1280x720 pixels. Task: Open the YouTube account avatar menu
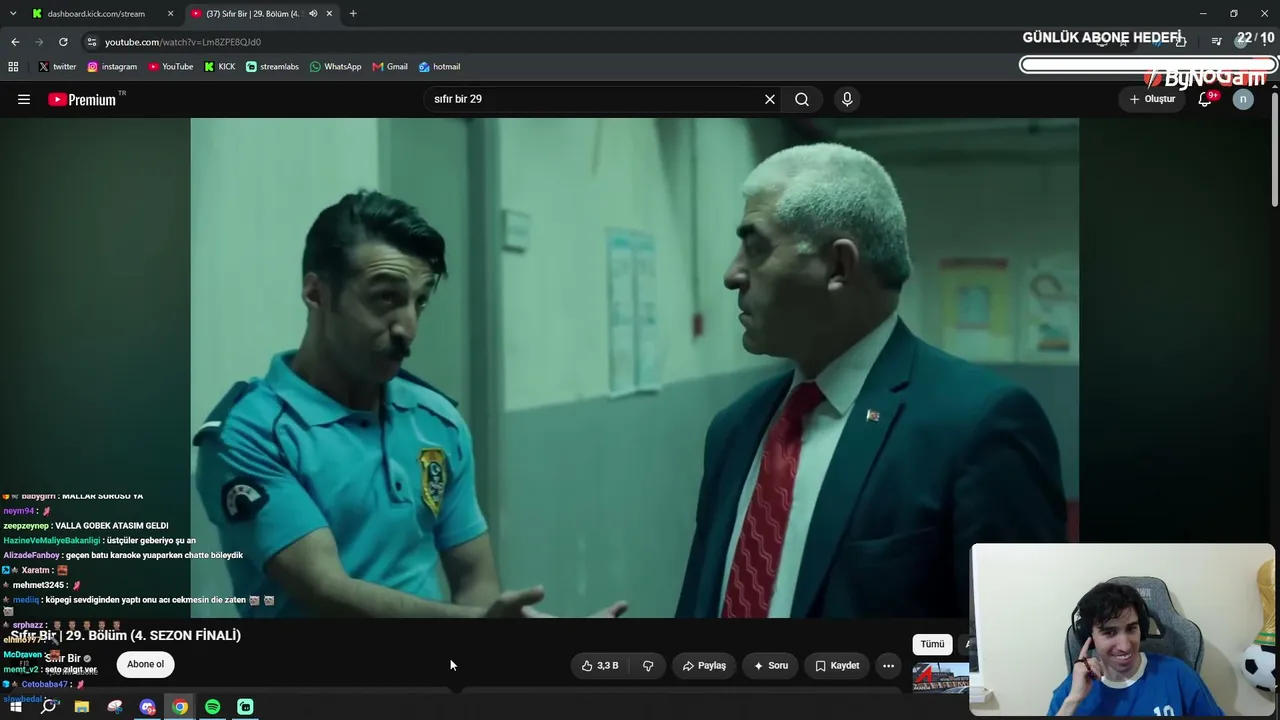coord(1243,99)
